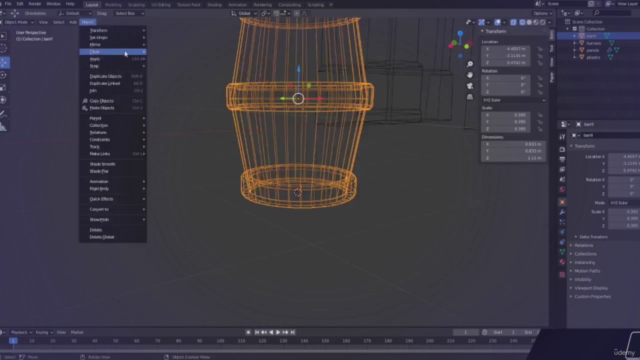Open Material properties tab icon
640x360 pixels.
tap(562, 262)
